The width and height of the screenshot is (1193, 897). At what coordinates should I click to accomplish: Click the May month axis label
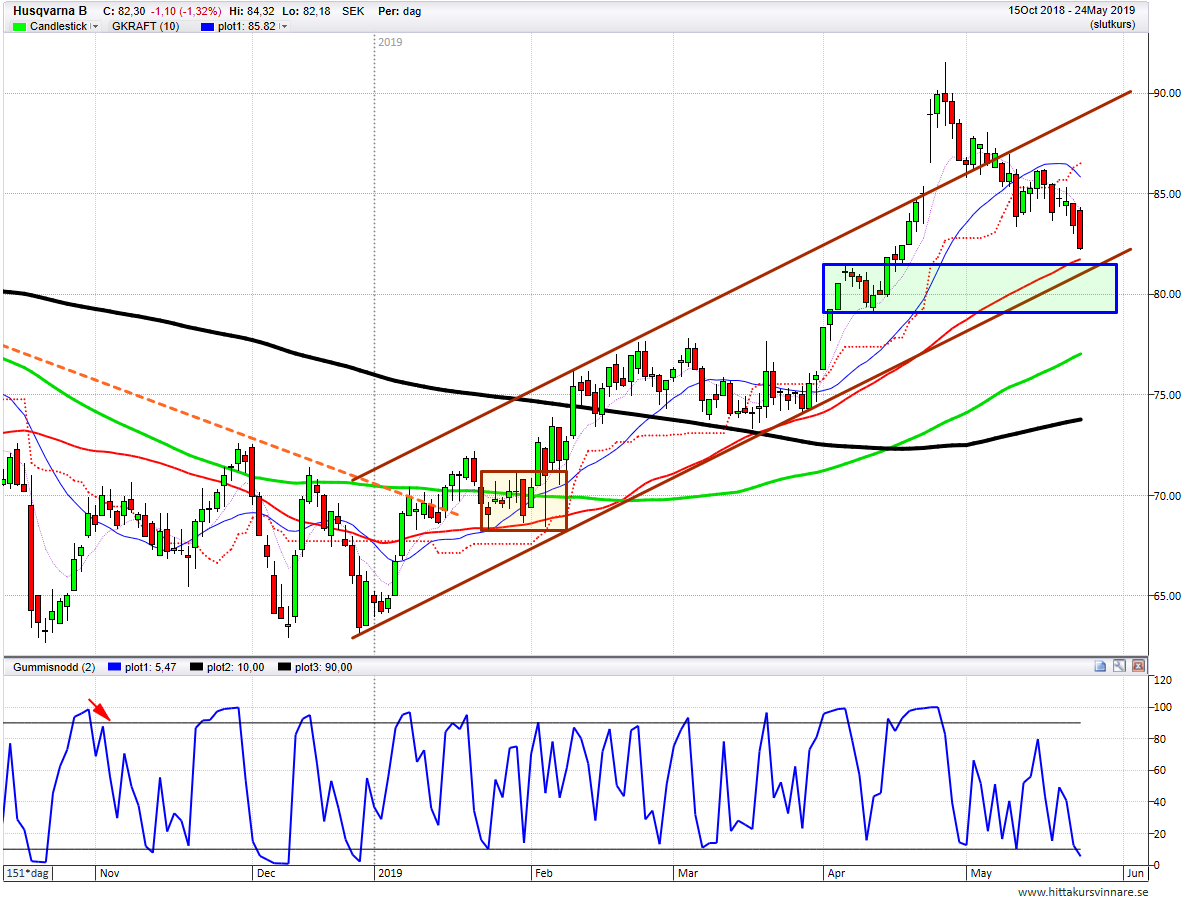pos(981,873)
